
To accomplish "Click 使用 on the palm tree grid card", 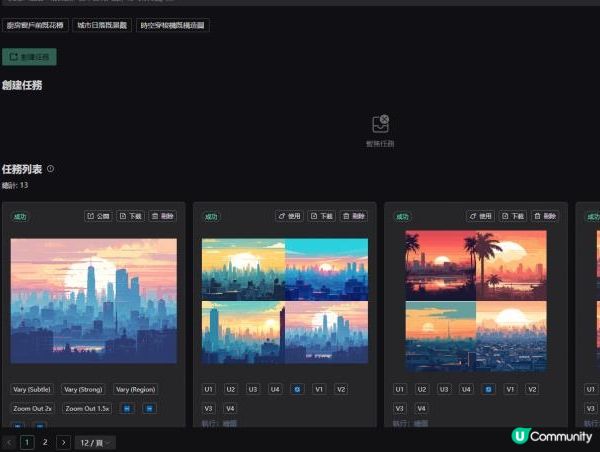I will pos(480,216).
